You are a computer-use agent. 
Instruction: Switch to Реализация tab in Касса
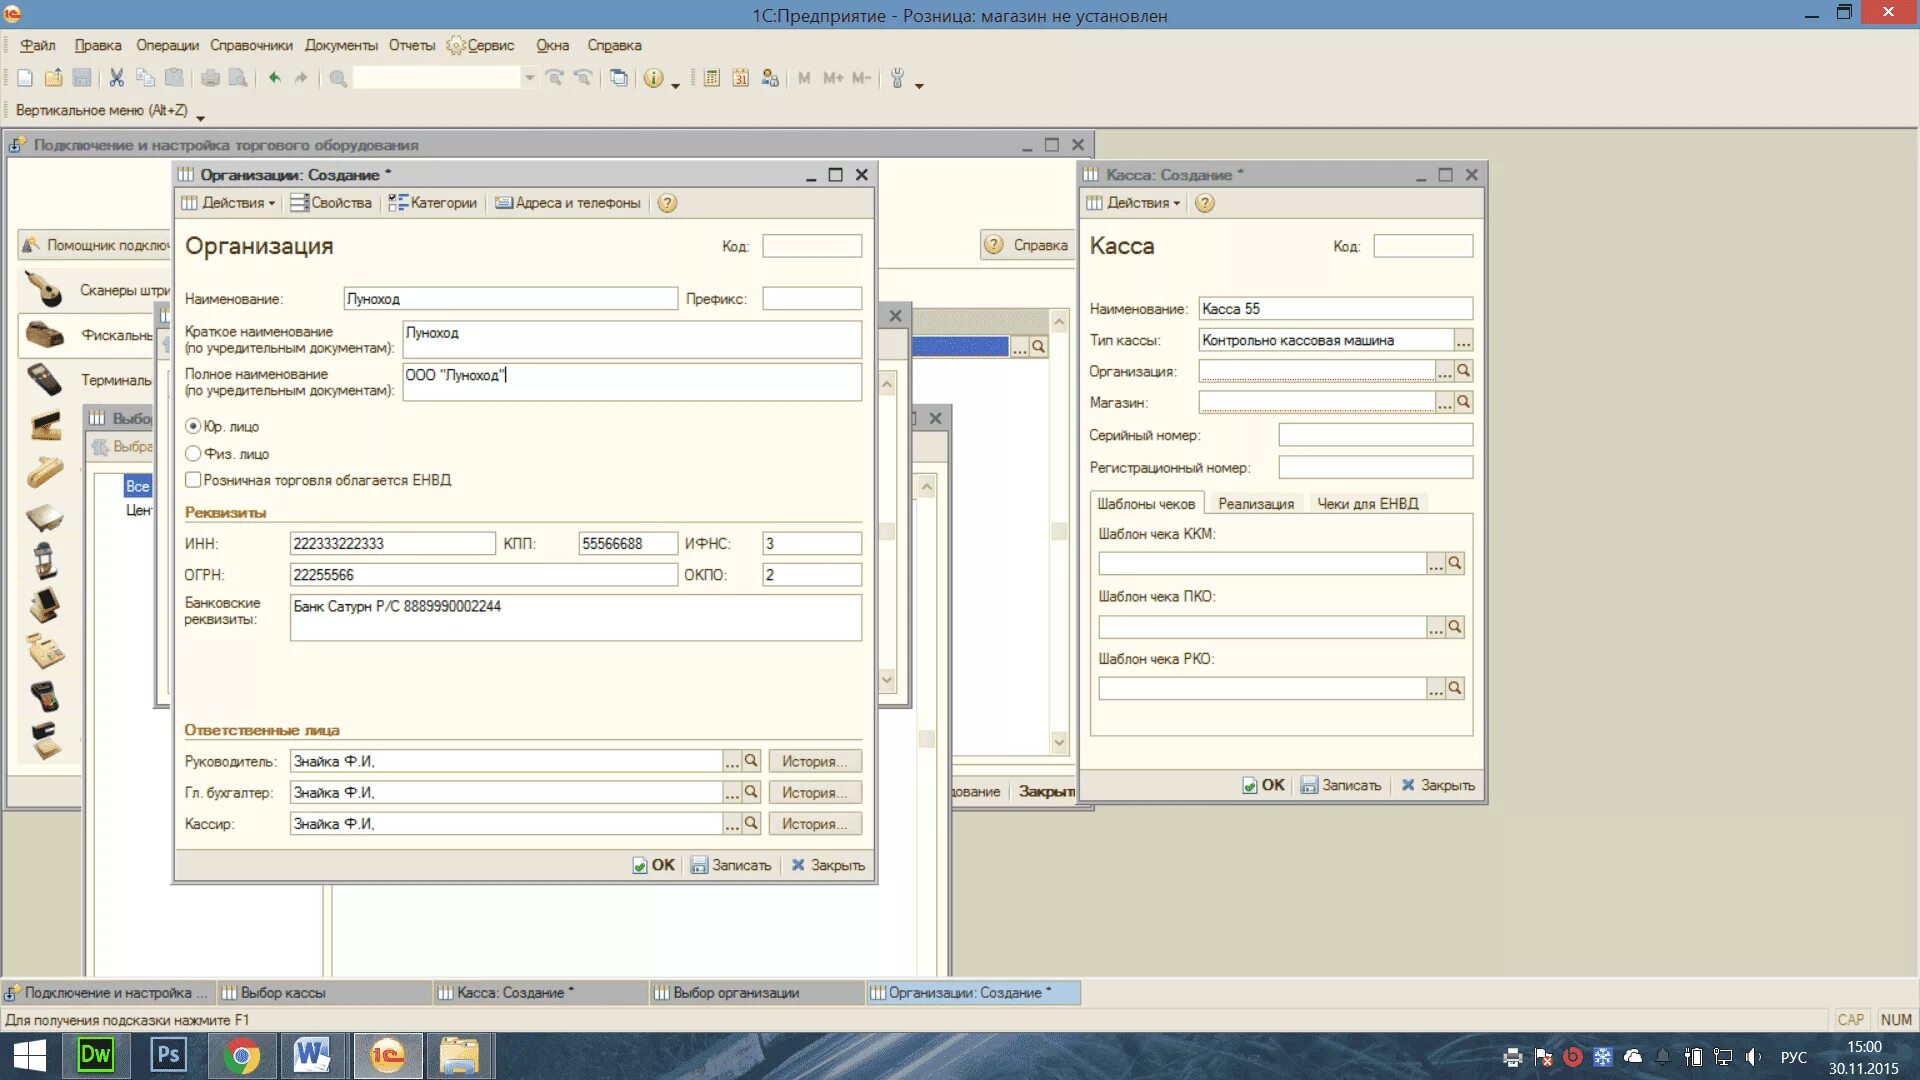1256,504
